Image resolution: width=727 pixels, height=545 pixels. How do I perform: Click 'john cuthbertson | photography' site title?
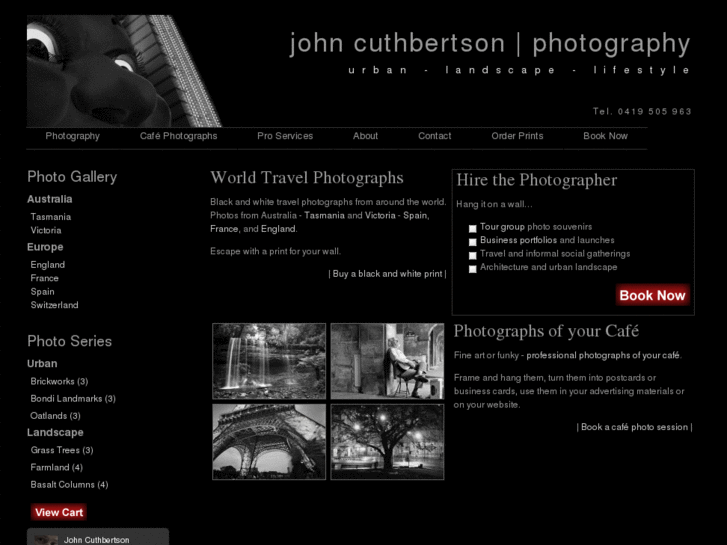point(490,44)
